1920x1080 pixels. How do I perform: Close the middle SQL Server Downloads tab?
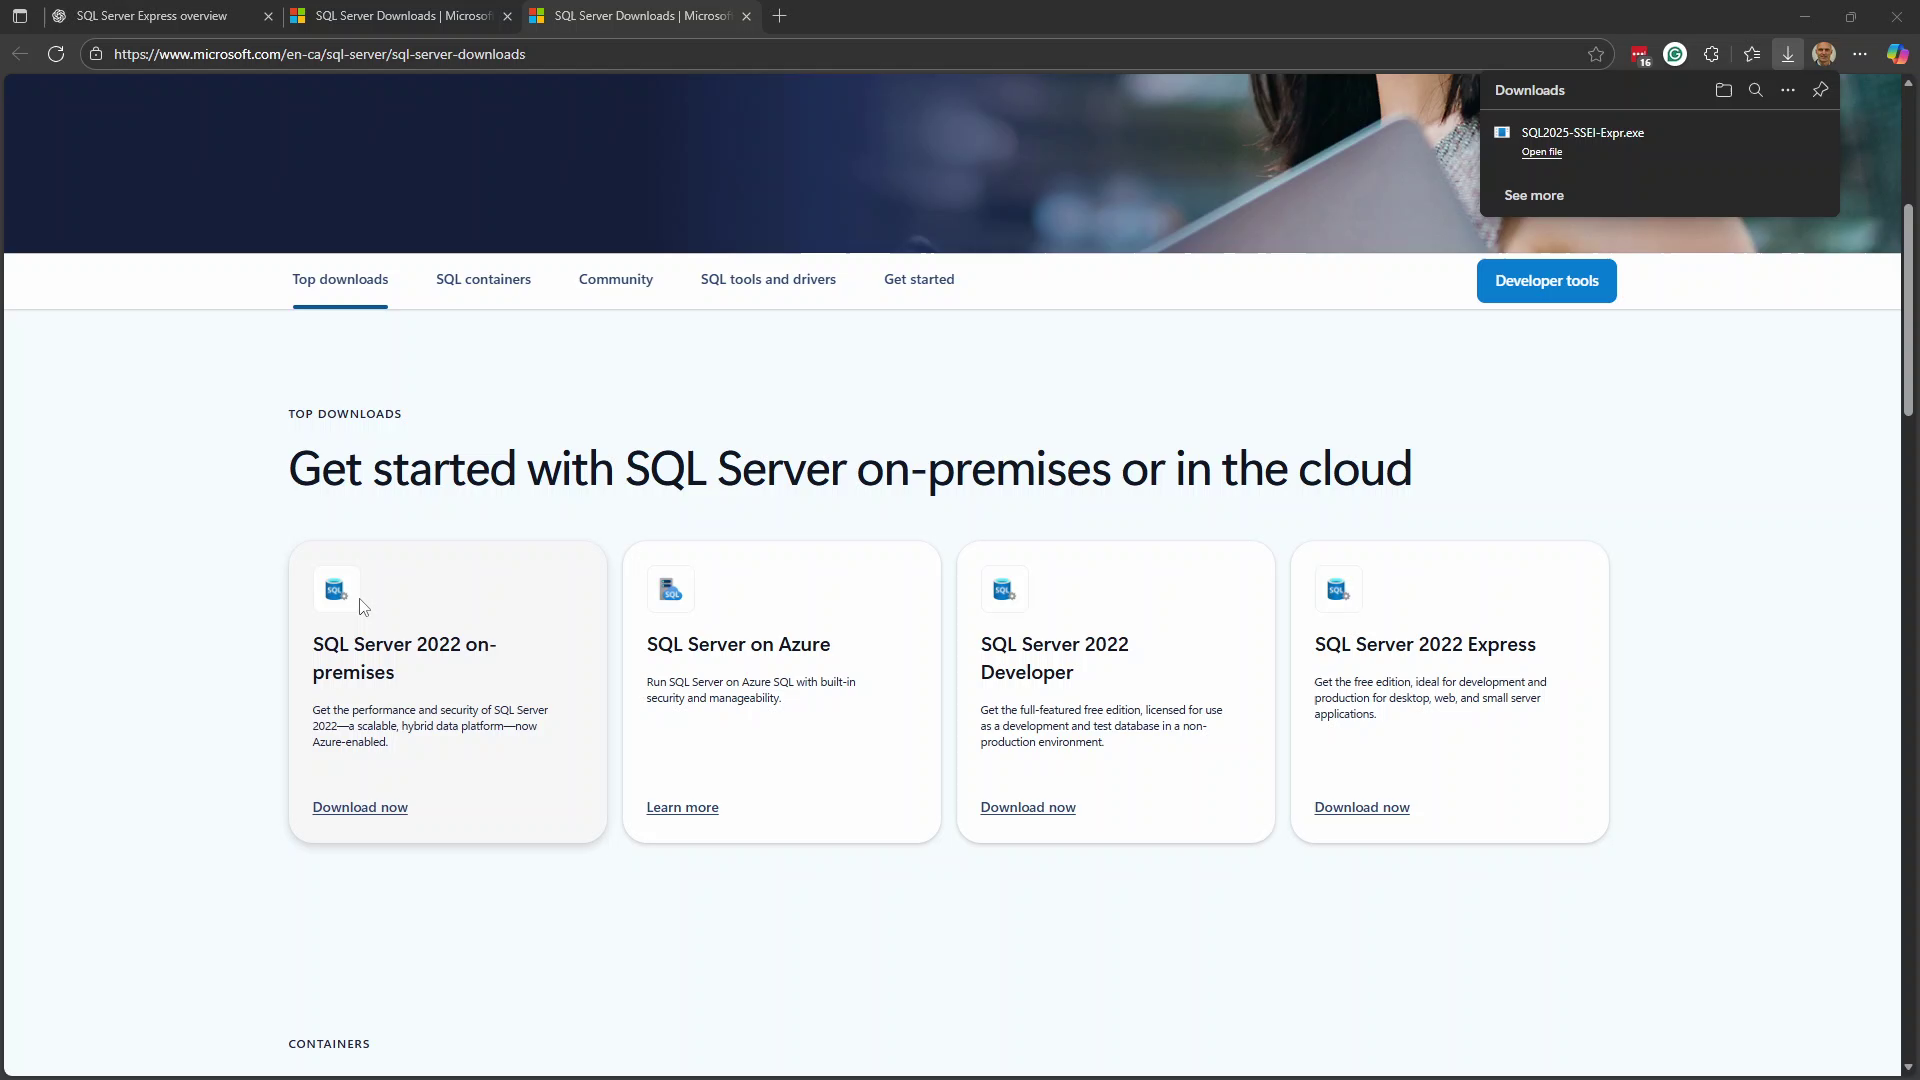coord(507,16)
